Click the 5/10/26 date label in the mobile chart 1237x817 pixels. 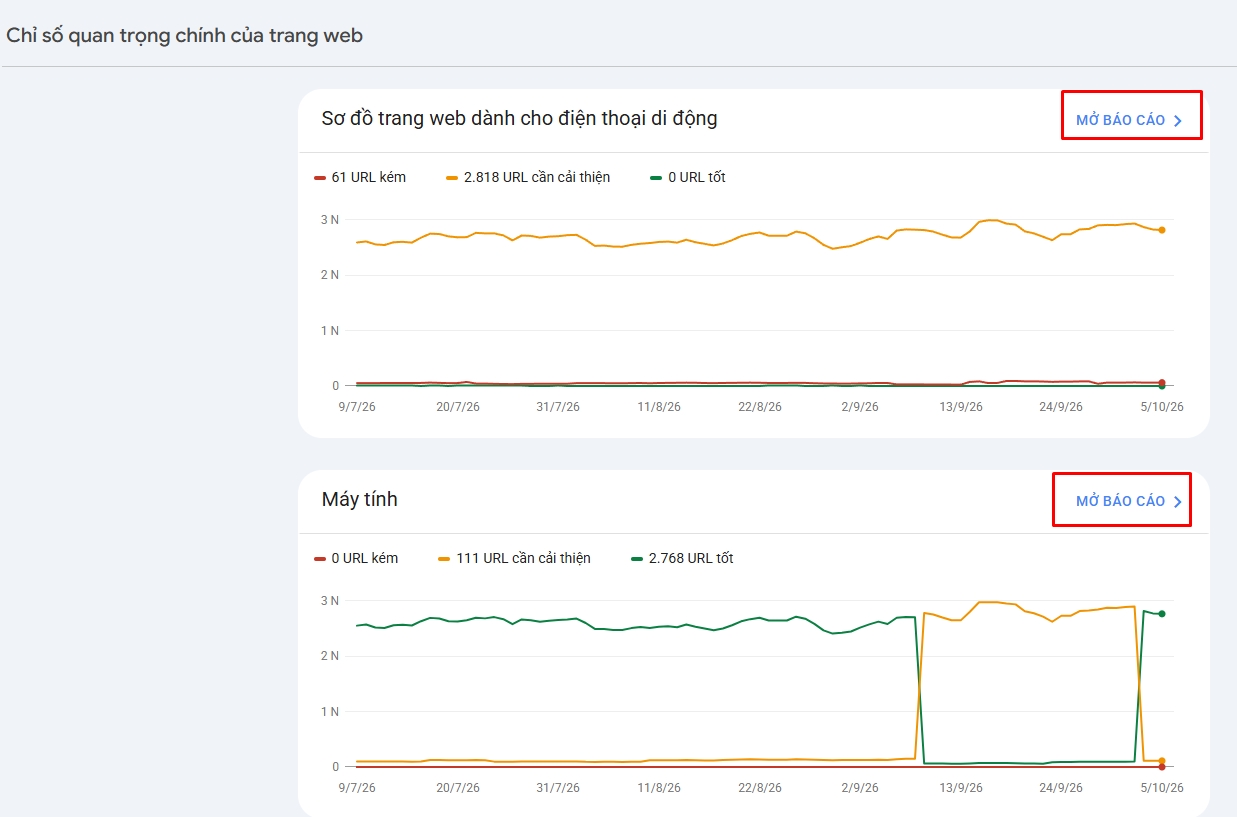1163,407
